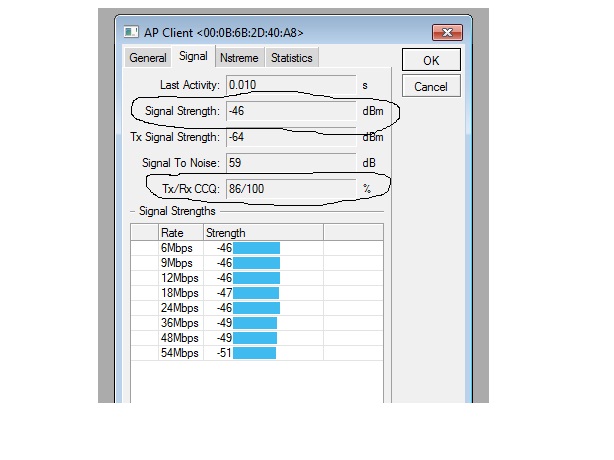Select the 48Mbps rate row
This screenshot has width=614, height=460.
coord(256,338)
